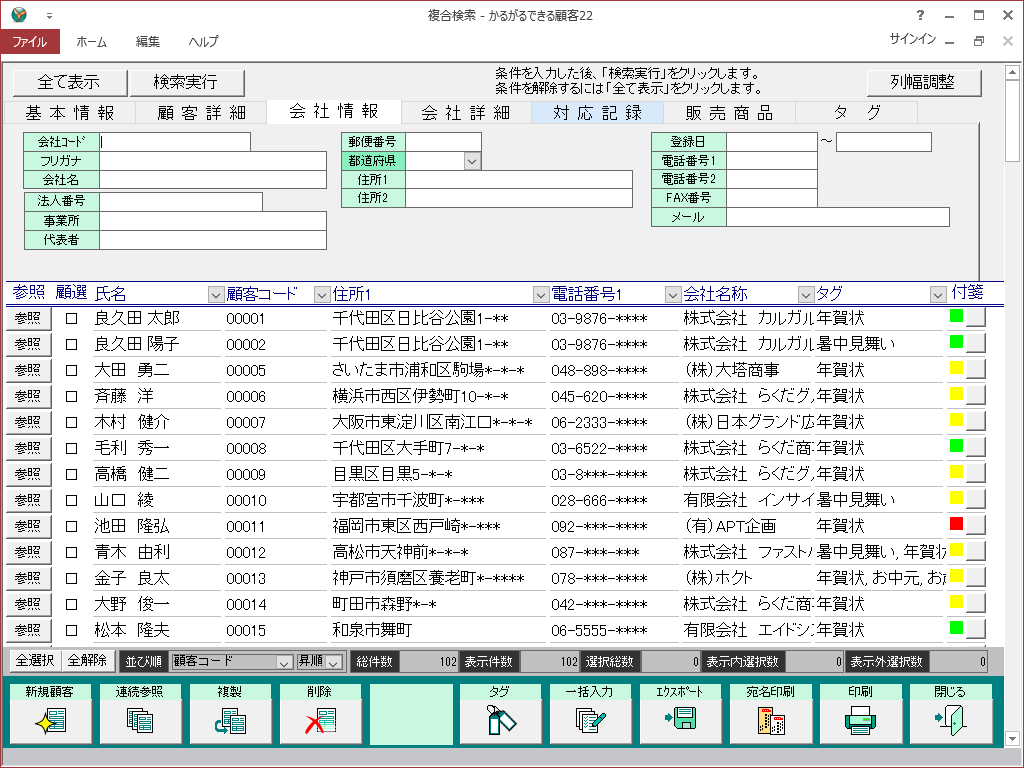Image resolution: width=1024 pixels, height=768 pixels.
Task: Open the 編集 menu
Action: pyautogui.click(x=148, y=42)
